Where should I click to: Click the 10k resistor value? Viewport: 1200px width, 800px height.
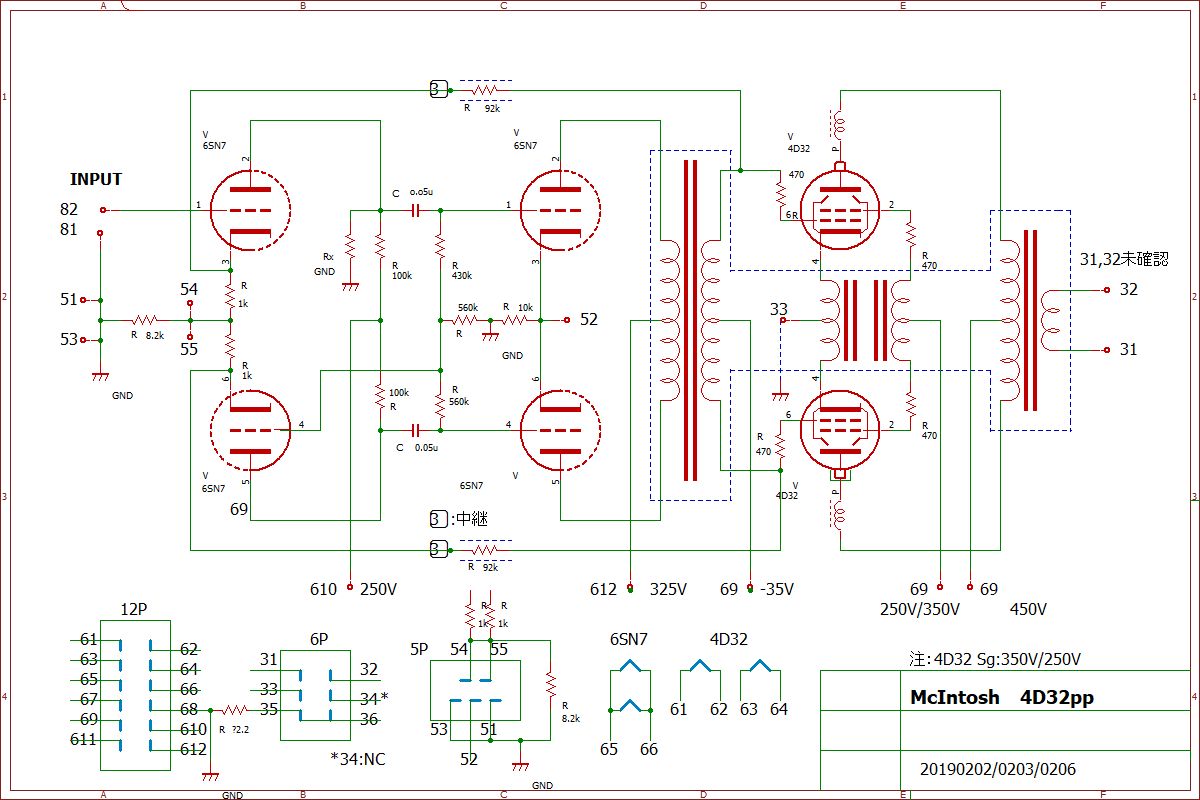point(526,307)
